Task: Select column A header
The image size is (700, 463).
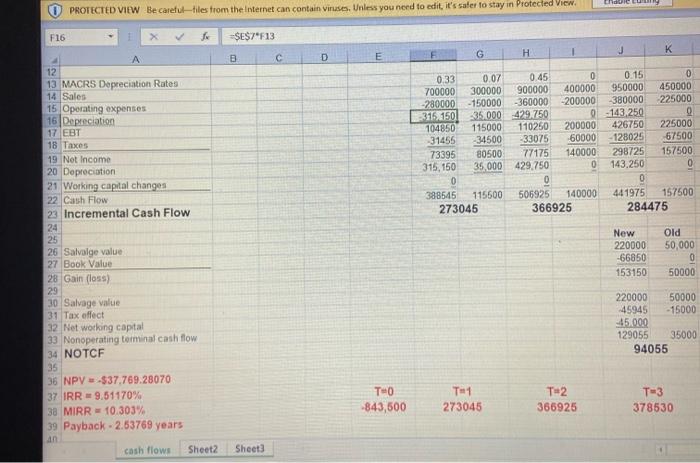Action: [136, 59]
